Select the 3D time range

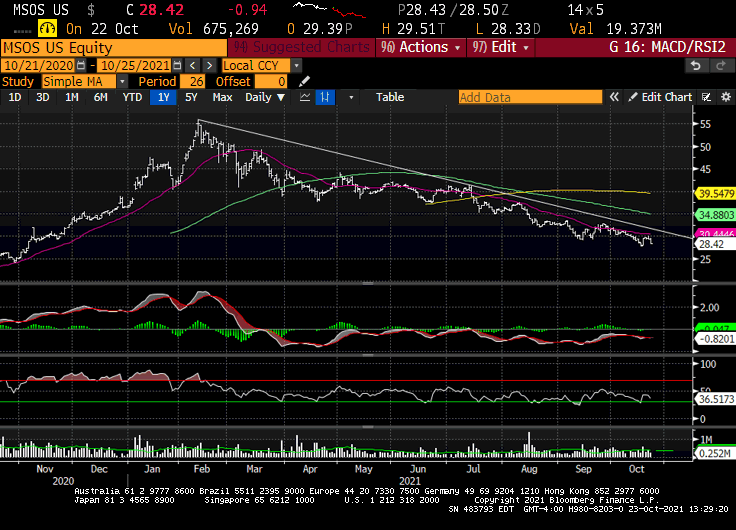click(x=43, y=97)
